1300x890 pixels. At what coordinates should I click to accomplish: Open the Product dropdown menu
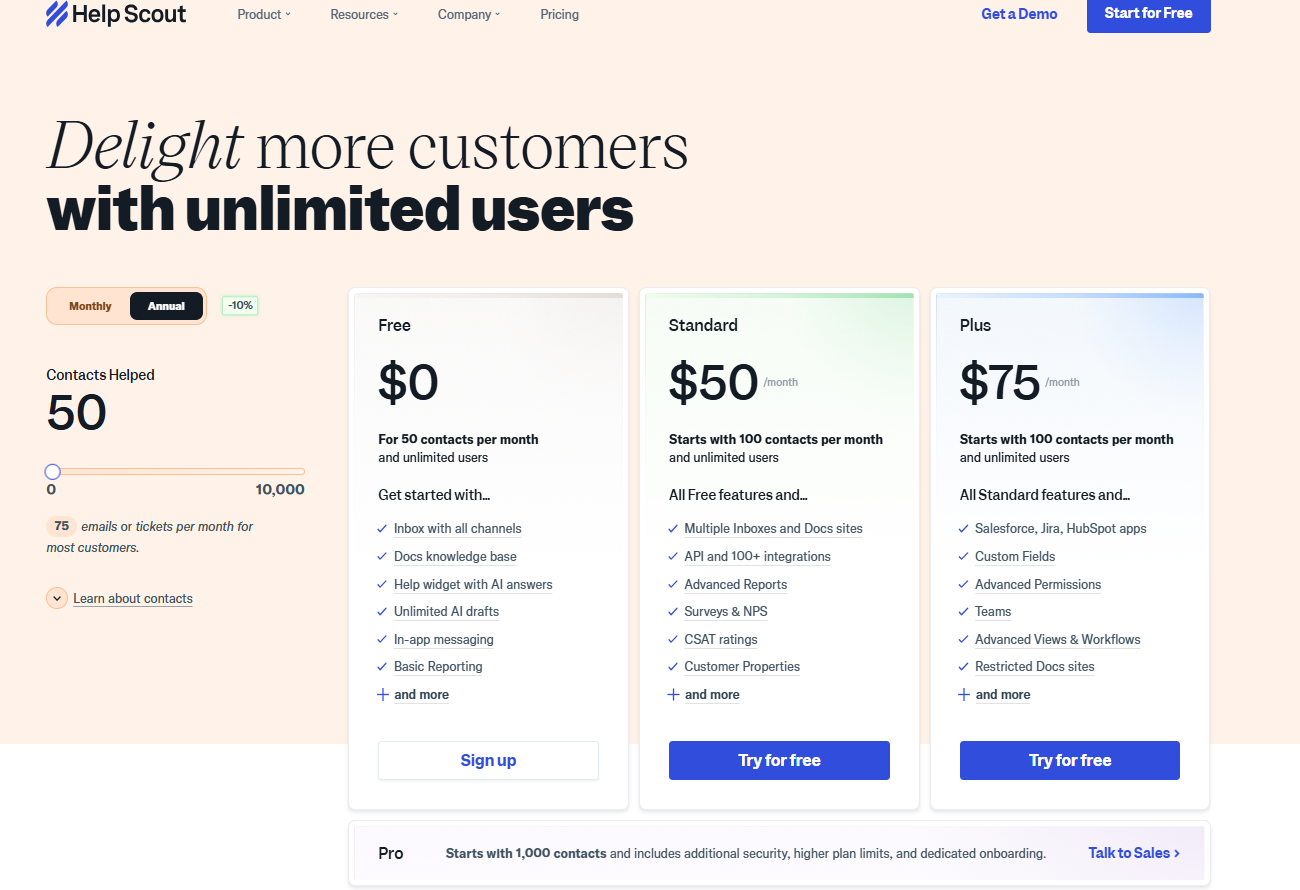264,14
